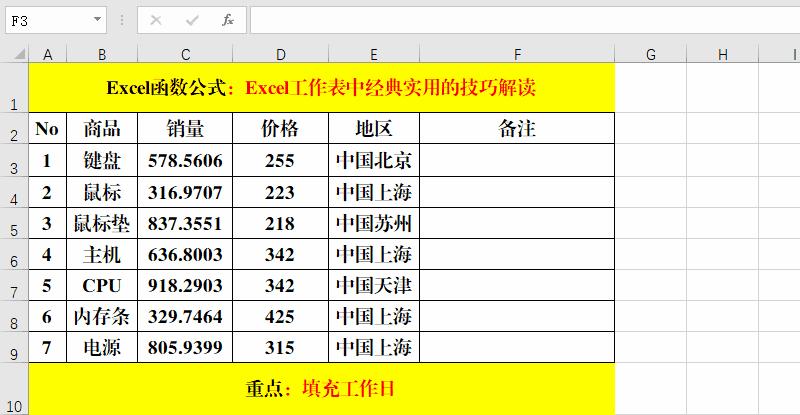This screenshot has width=800, height=415.
Task: Select column D header
Action: (281, 54)
